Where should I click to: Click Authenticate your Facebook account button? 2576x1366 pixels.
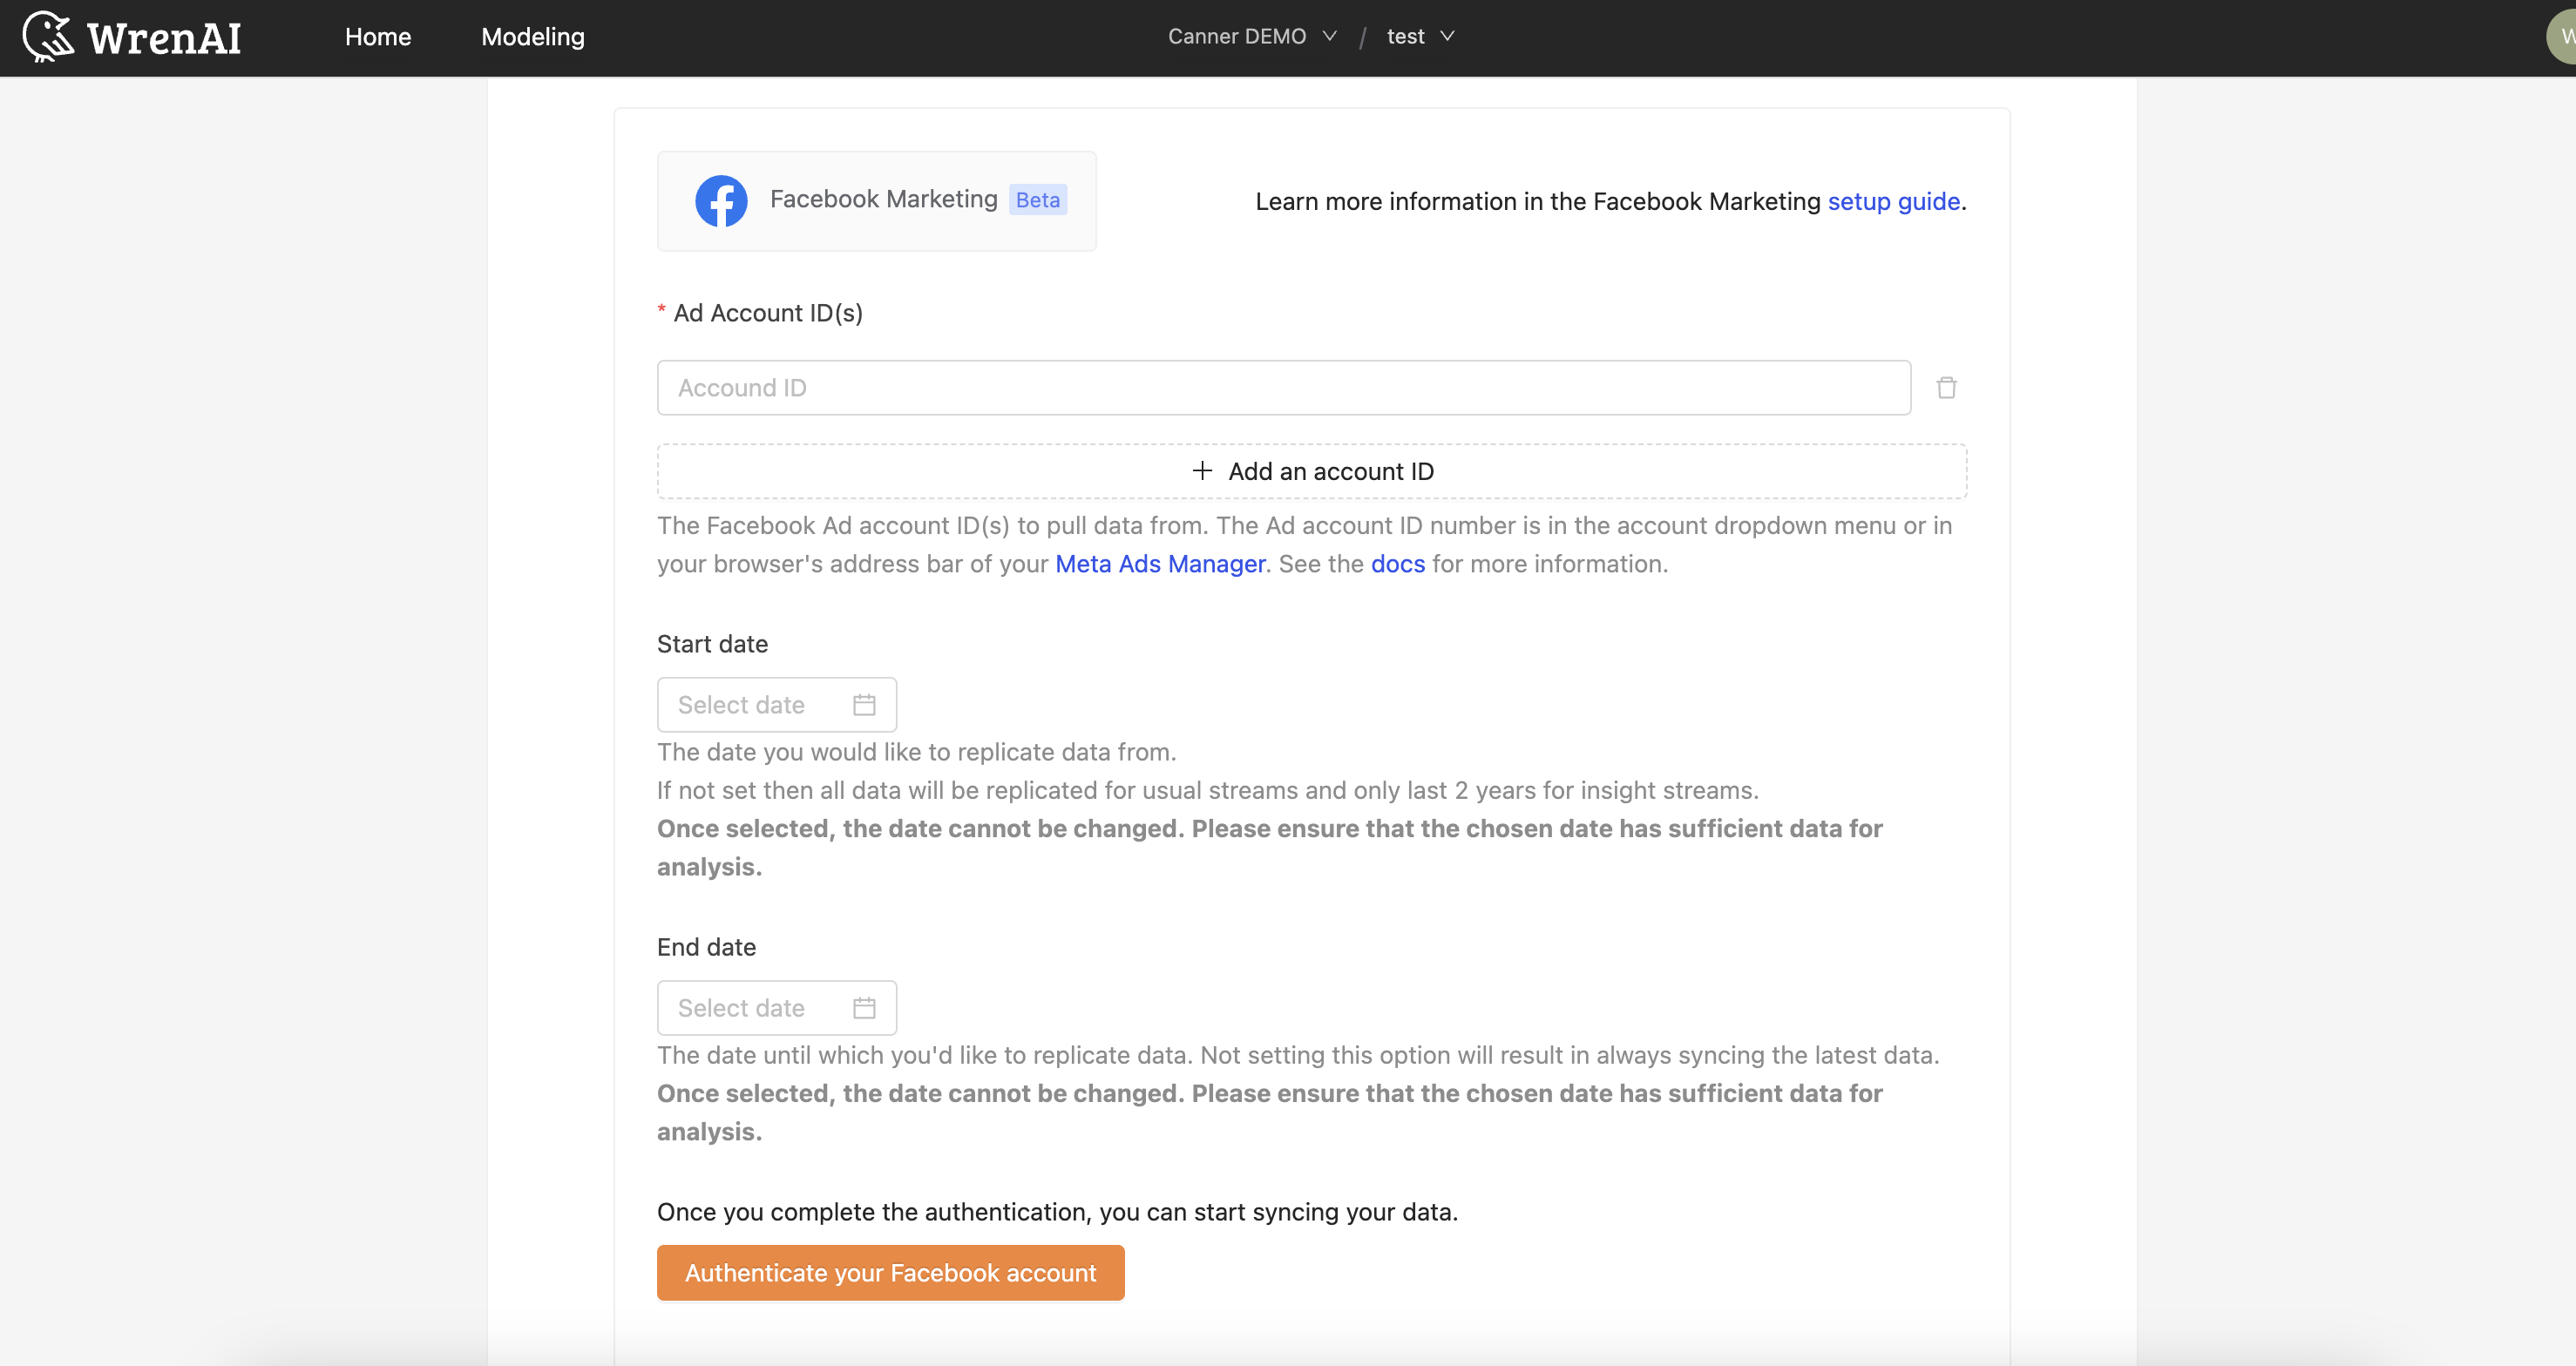pos(890,1272)
